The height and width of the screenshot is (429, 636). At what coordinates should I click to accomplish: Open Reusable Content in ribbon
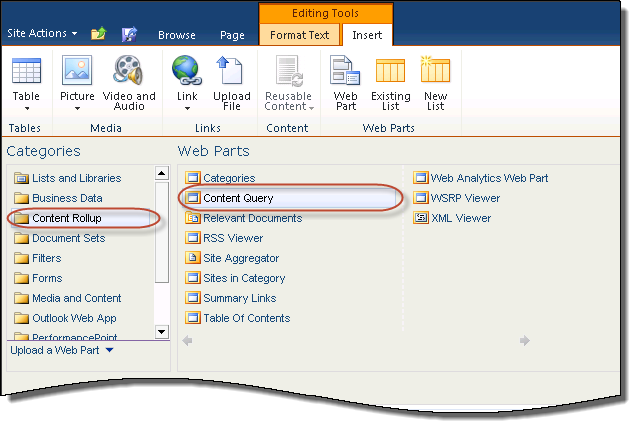click(288, 83)
